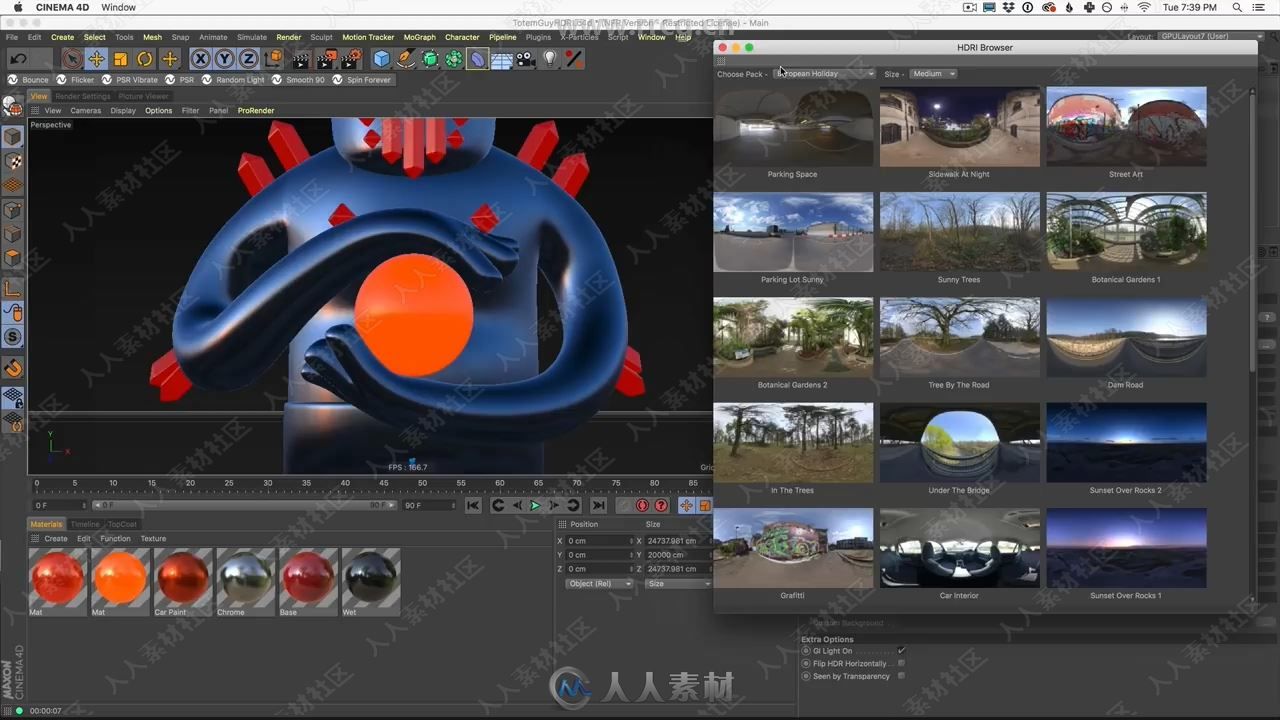The image size is (1280, 720).
Task: Activate the Rotate tool
Action: (145, 59)
